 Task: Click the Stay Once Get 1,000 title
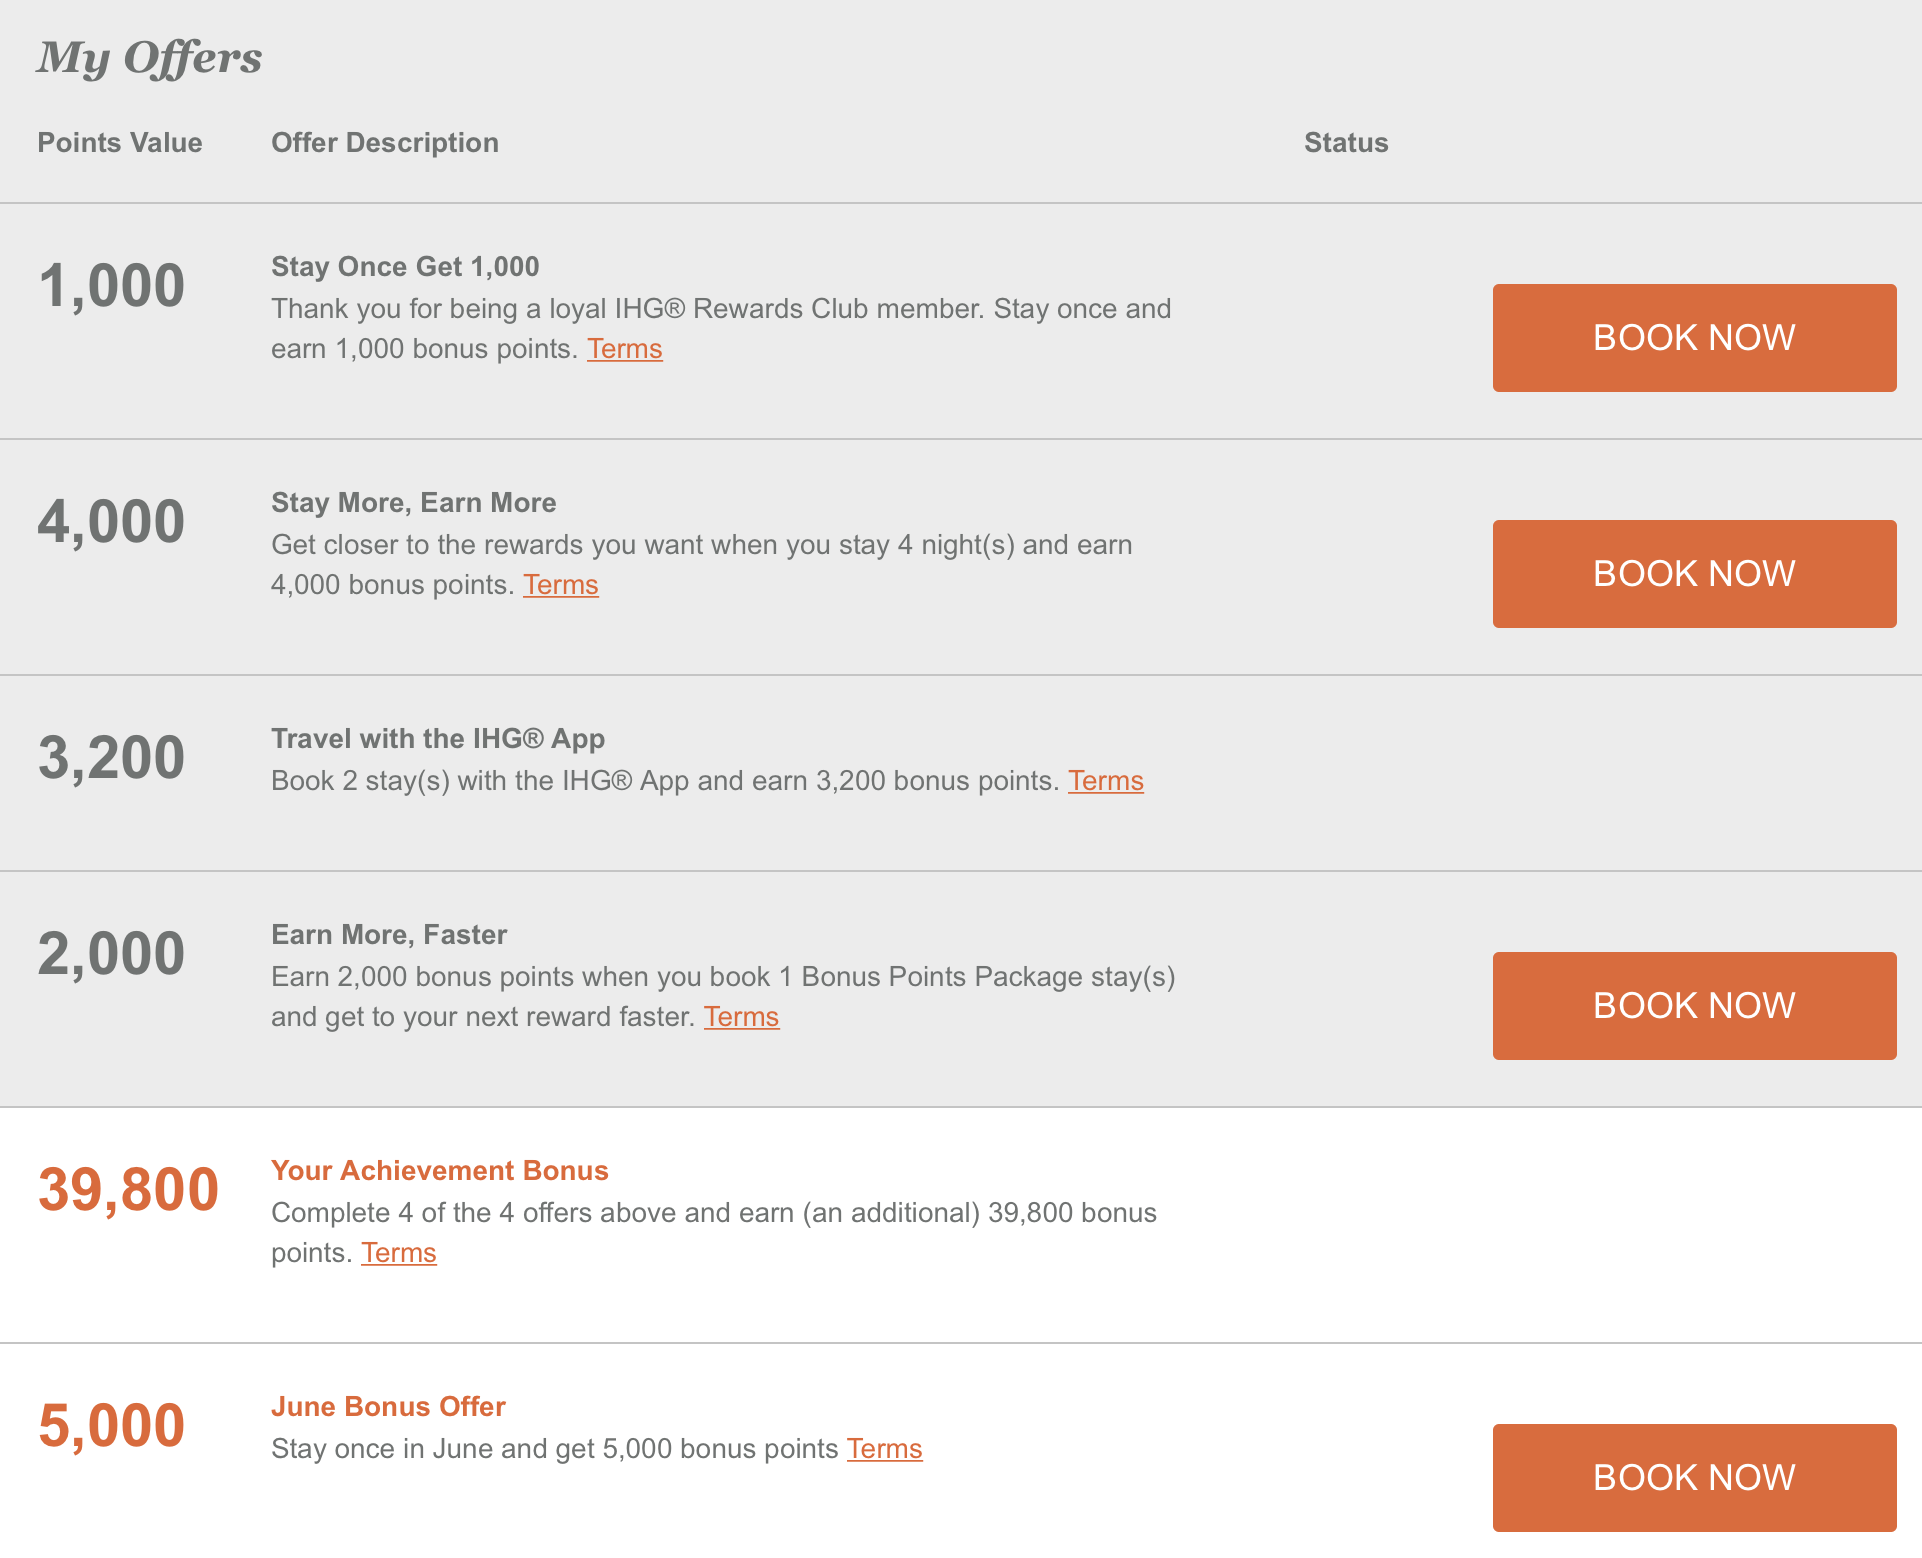[405, 267]
